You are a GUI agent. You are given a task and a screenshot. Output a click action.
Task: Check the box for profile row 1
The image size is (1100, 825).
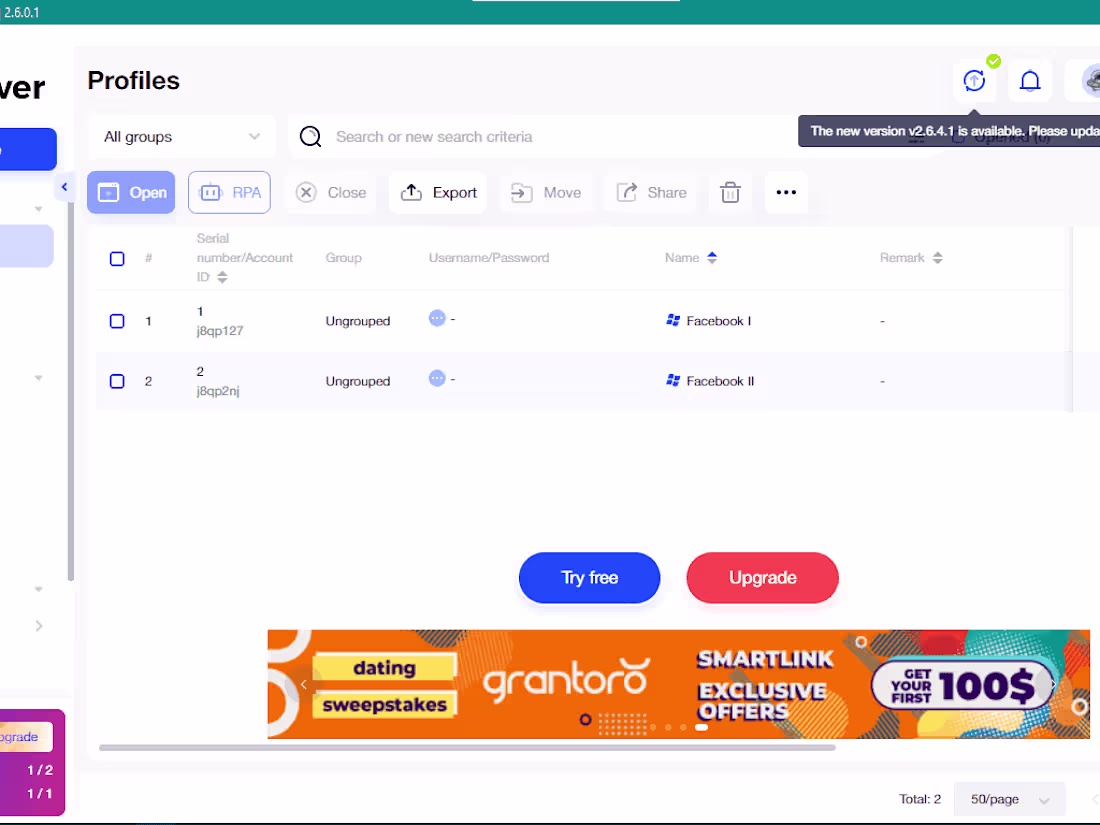pos(117,321)
